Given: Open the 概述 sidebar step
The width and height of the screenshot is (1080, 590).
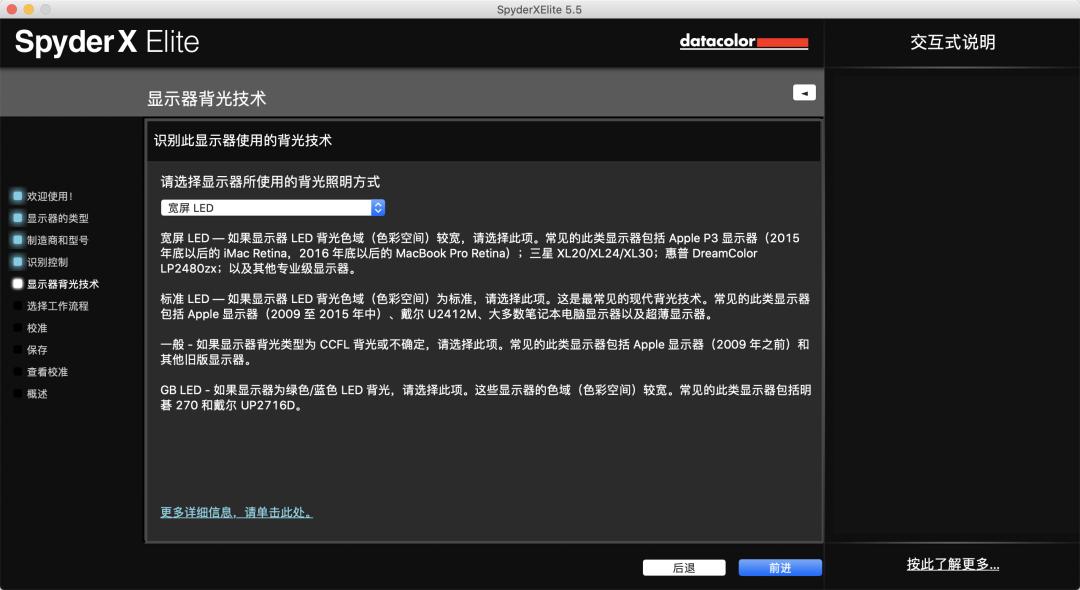Looking at the screenshot, I should pos(37,394).
